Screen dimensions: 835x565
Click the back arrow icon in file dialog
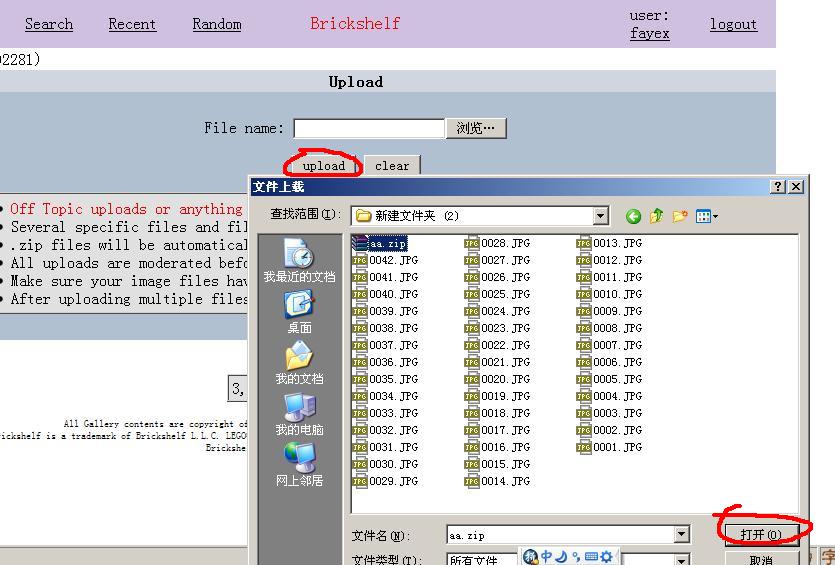click(x=633, y=216)
